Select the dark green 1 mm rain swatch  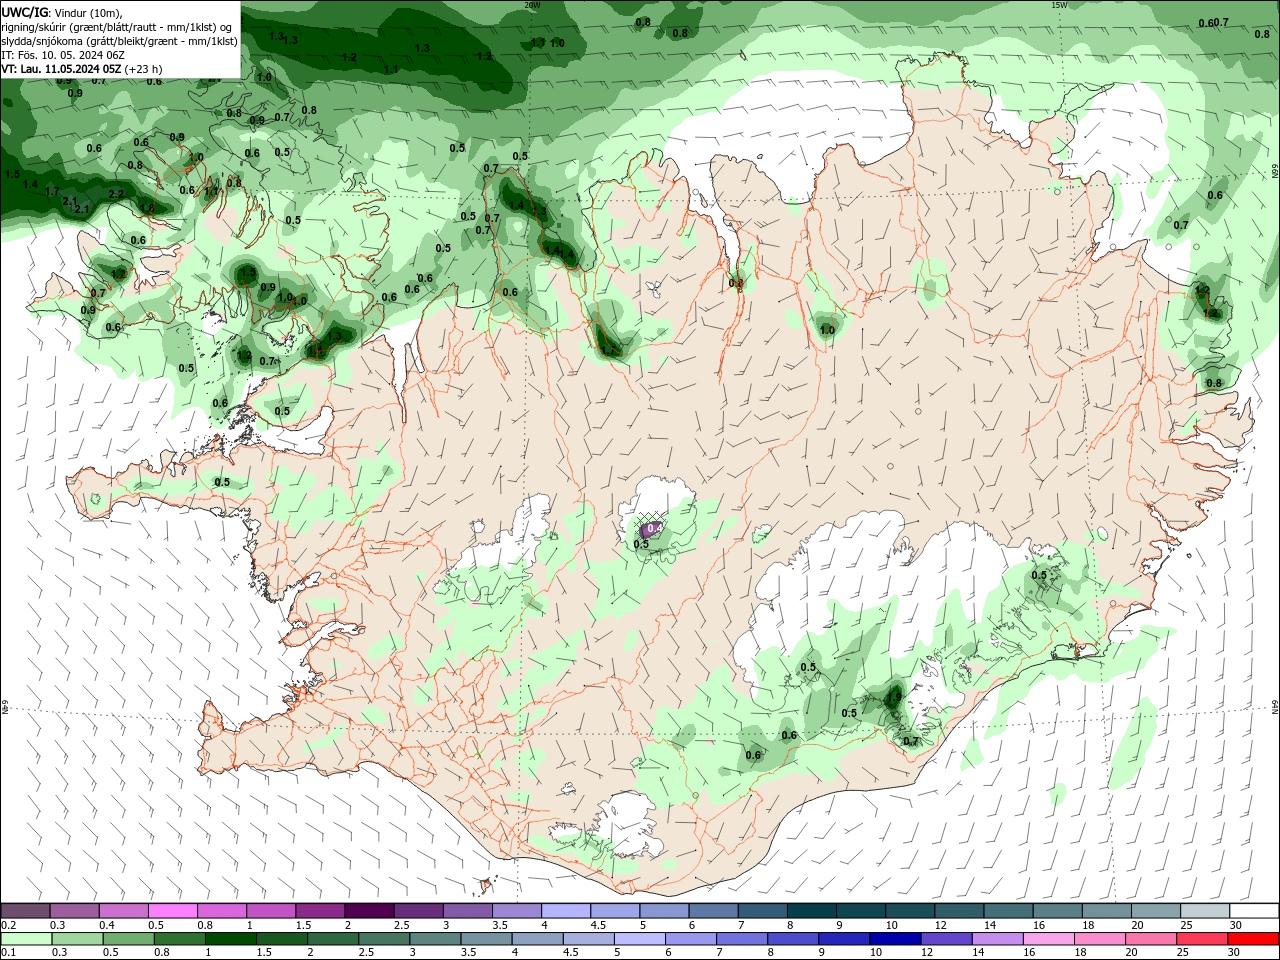click(x=230, y=939)
